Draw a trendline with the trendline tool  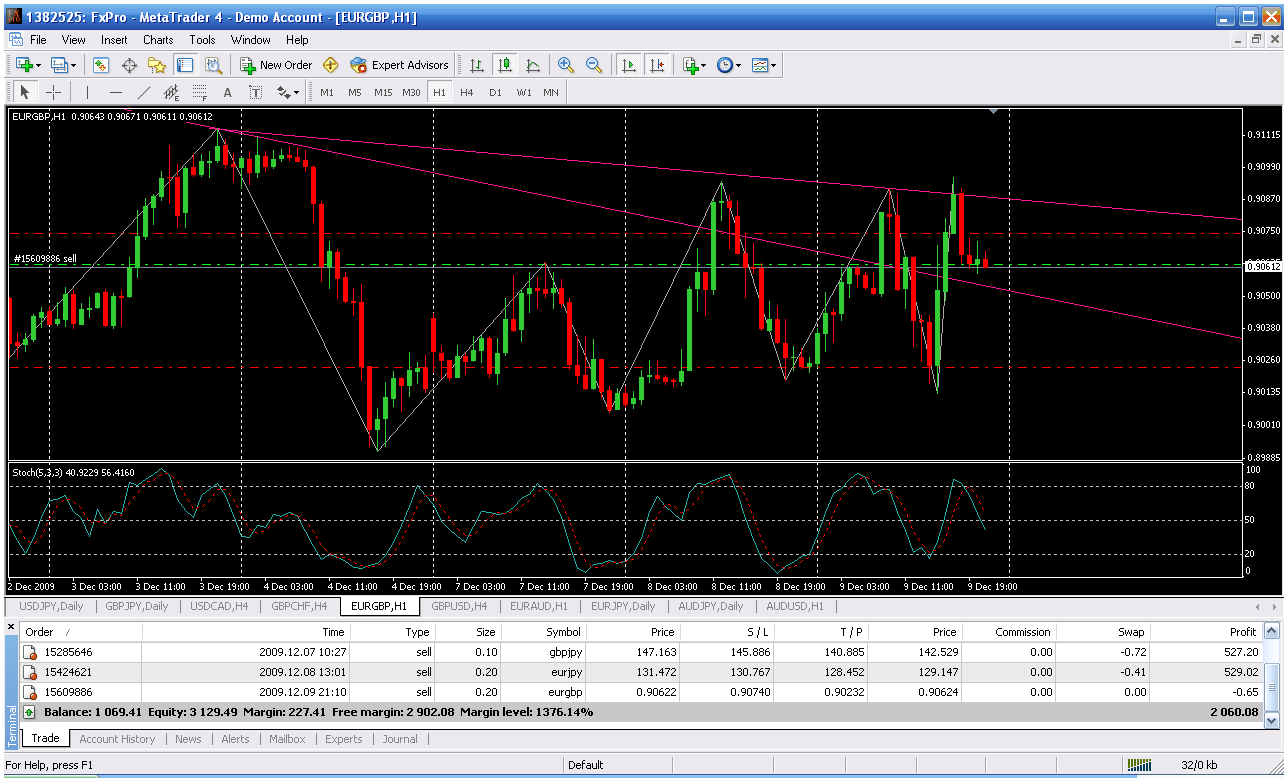click(x=143, y=92)
